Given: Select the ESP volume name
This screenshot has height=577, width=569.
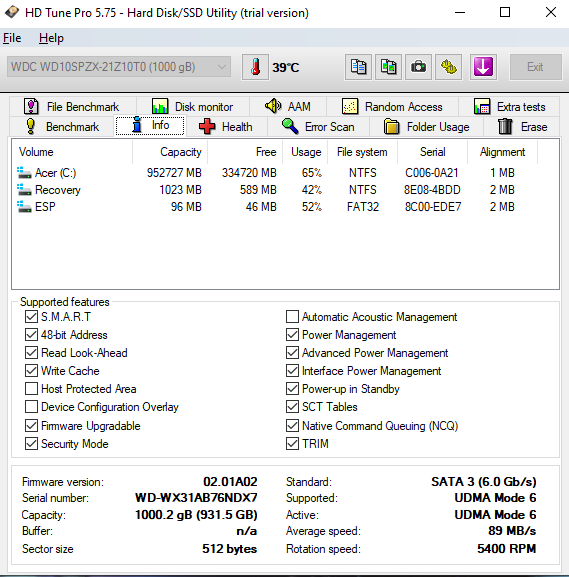Looking at the screenshot, I should [45, 207].
